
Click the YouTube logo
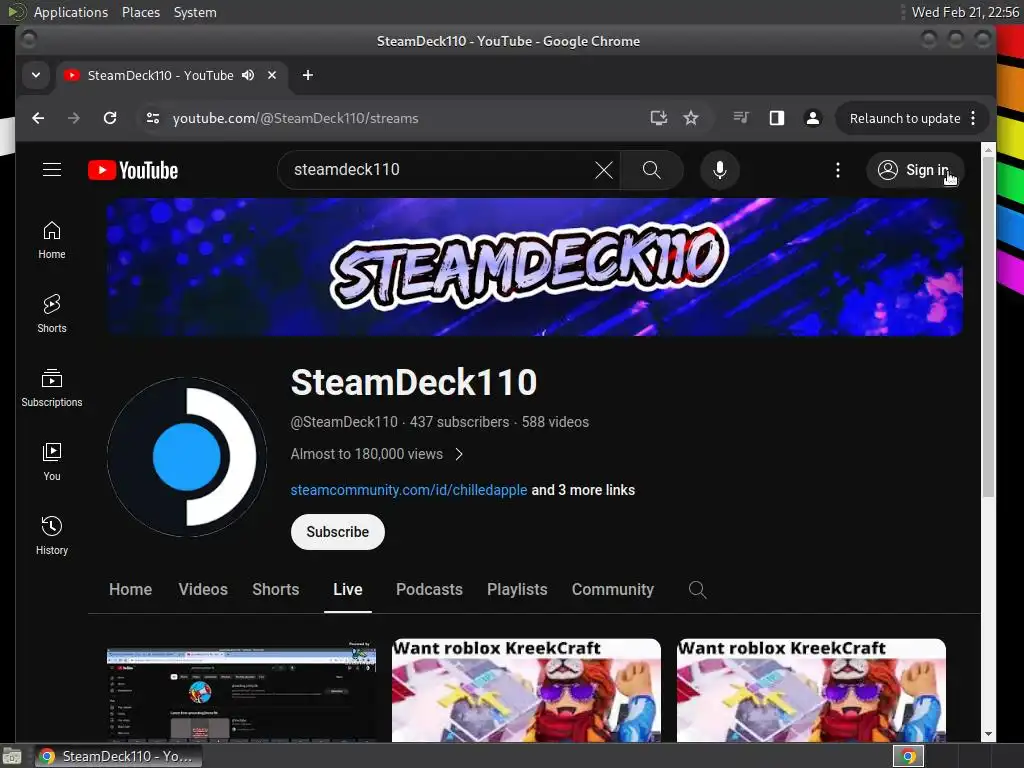pyautogui.click(x=133, y=170)
